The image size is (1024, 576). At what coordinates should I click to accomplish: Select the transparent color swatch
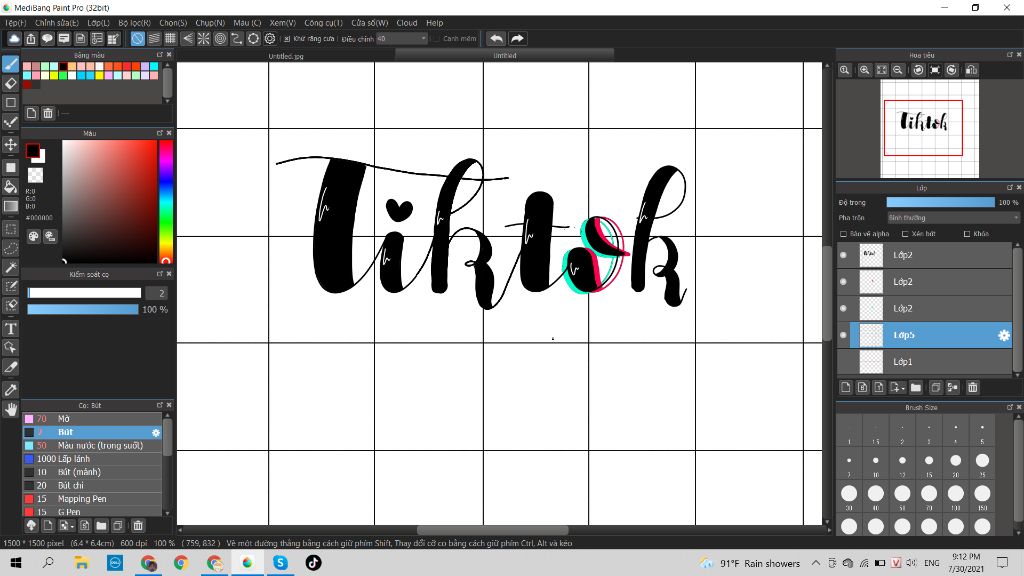coord(35,175)
